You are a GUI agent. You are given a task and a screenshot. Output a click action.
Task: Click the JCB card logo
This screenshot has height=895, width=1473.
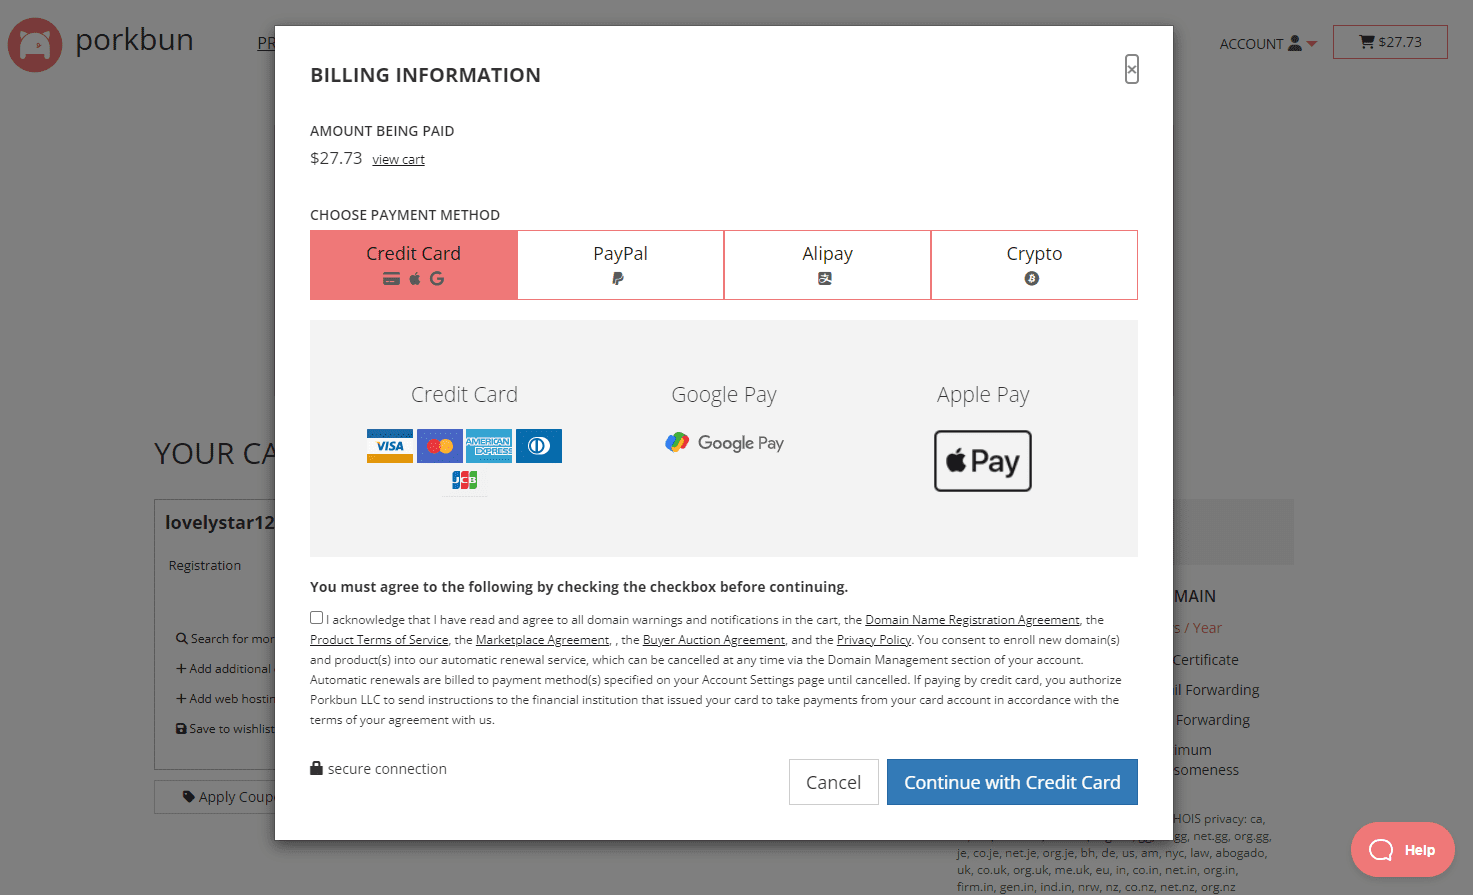(464, 480)
